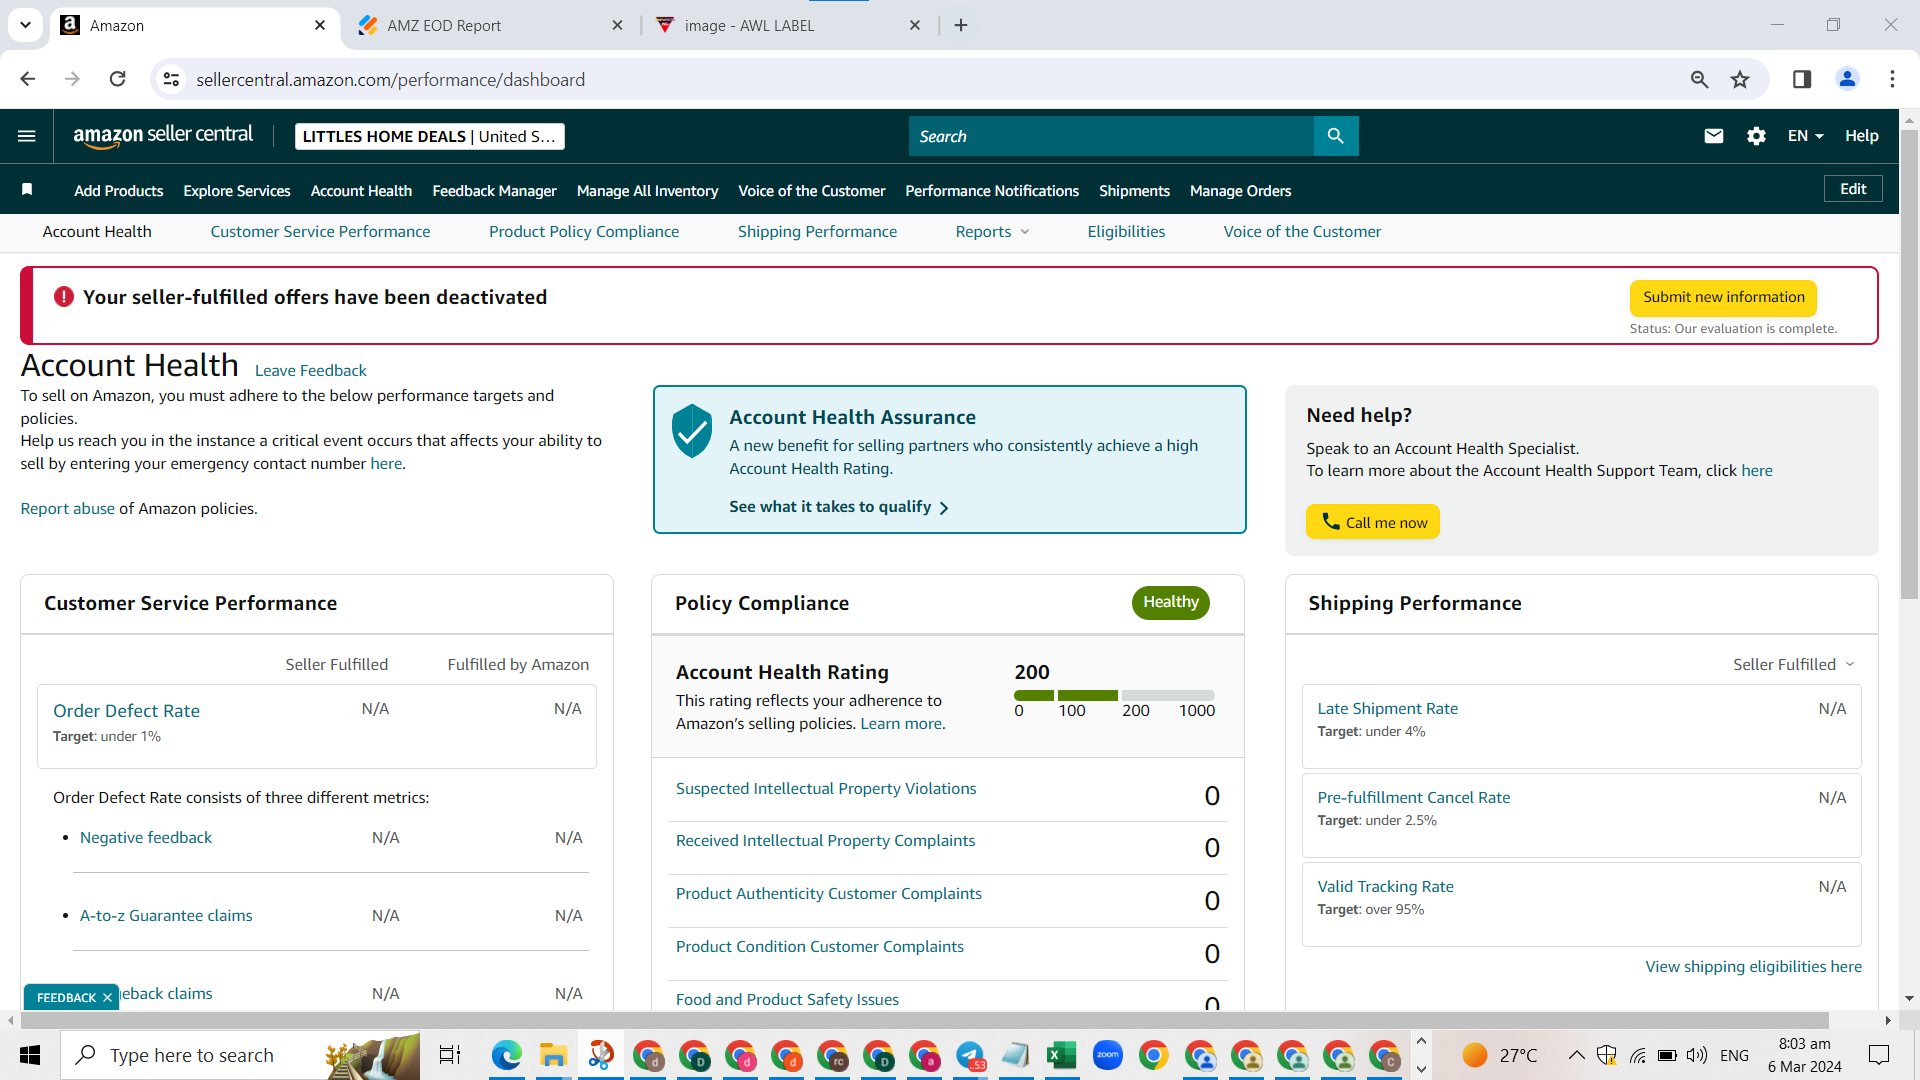Open Task View on the taskbar
The width and height of the screenshot is (1920, 1080).
coord(450,1055)
